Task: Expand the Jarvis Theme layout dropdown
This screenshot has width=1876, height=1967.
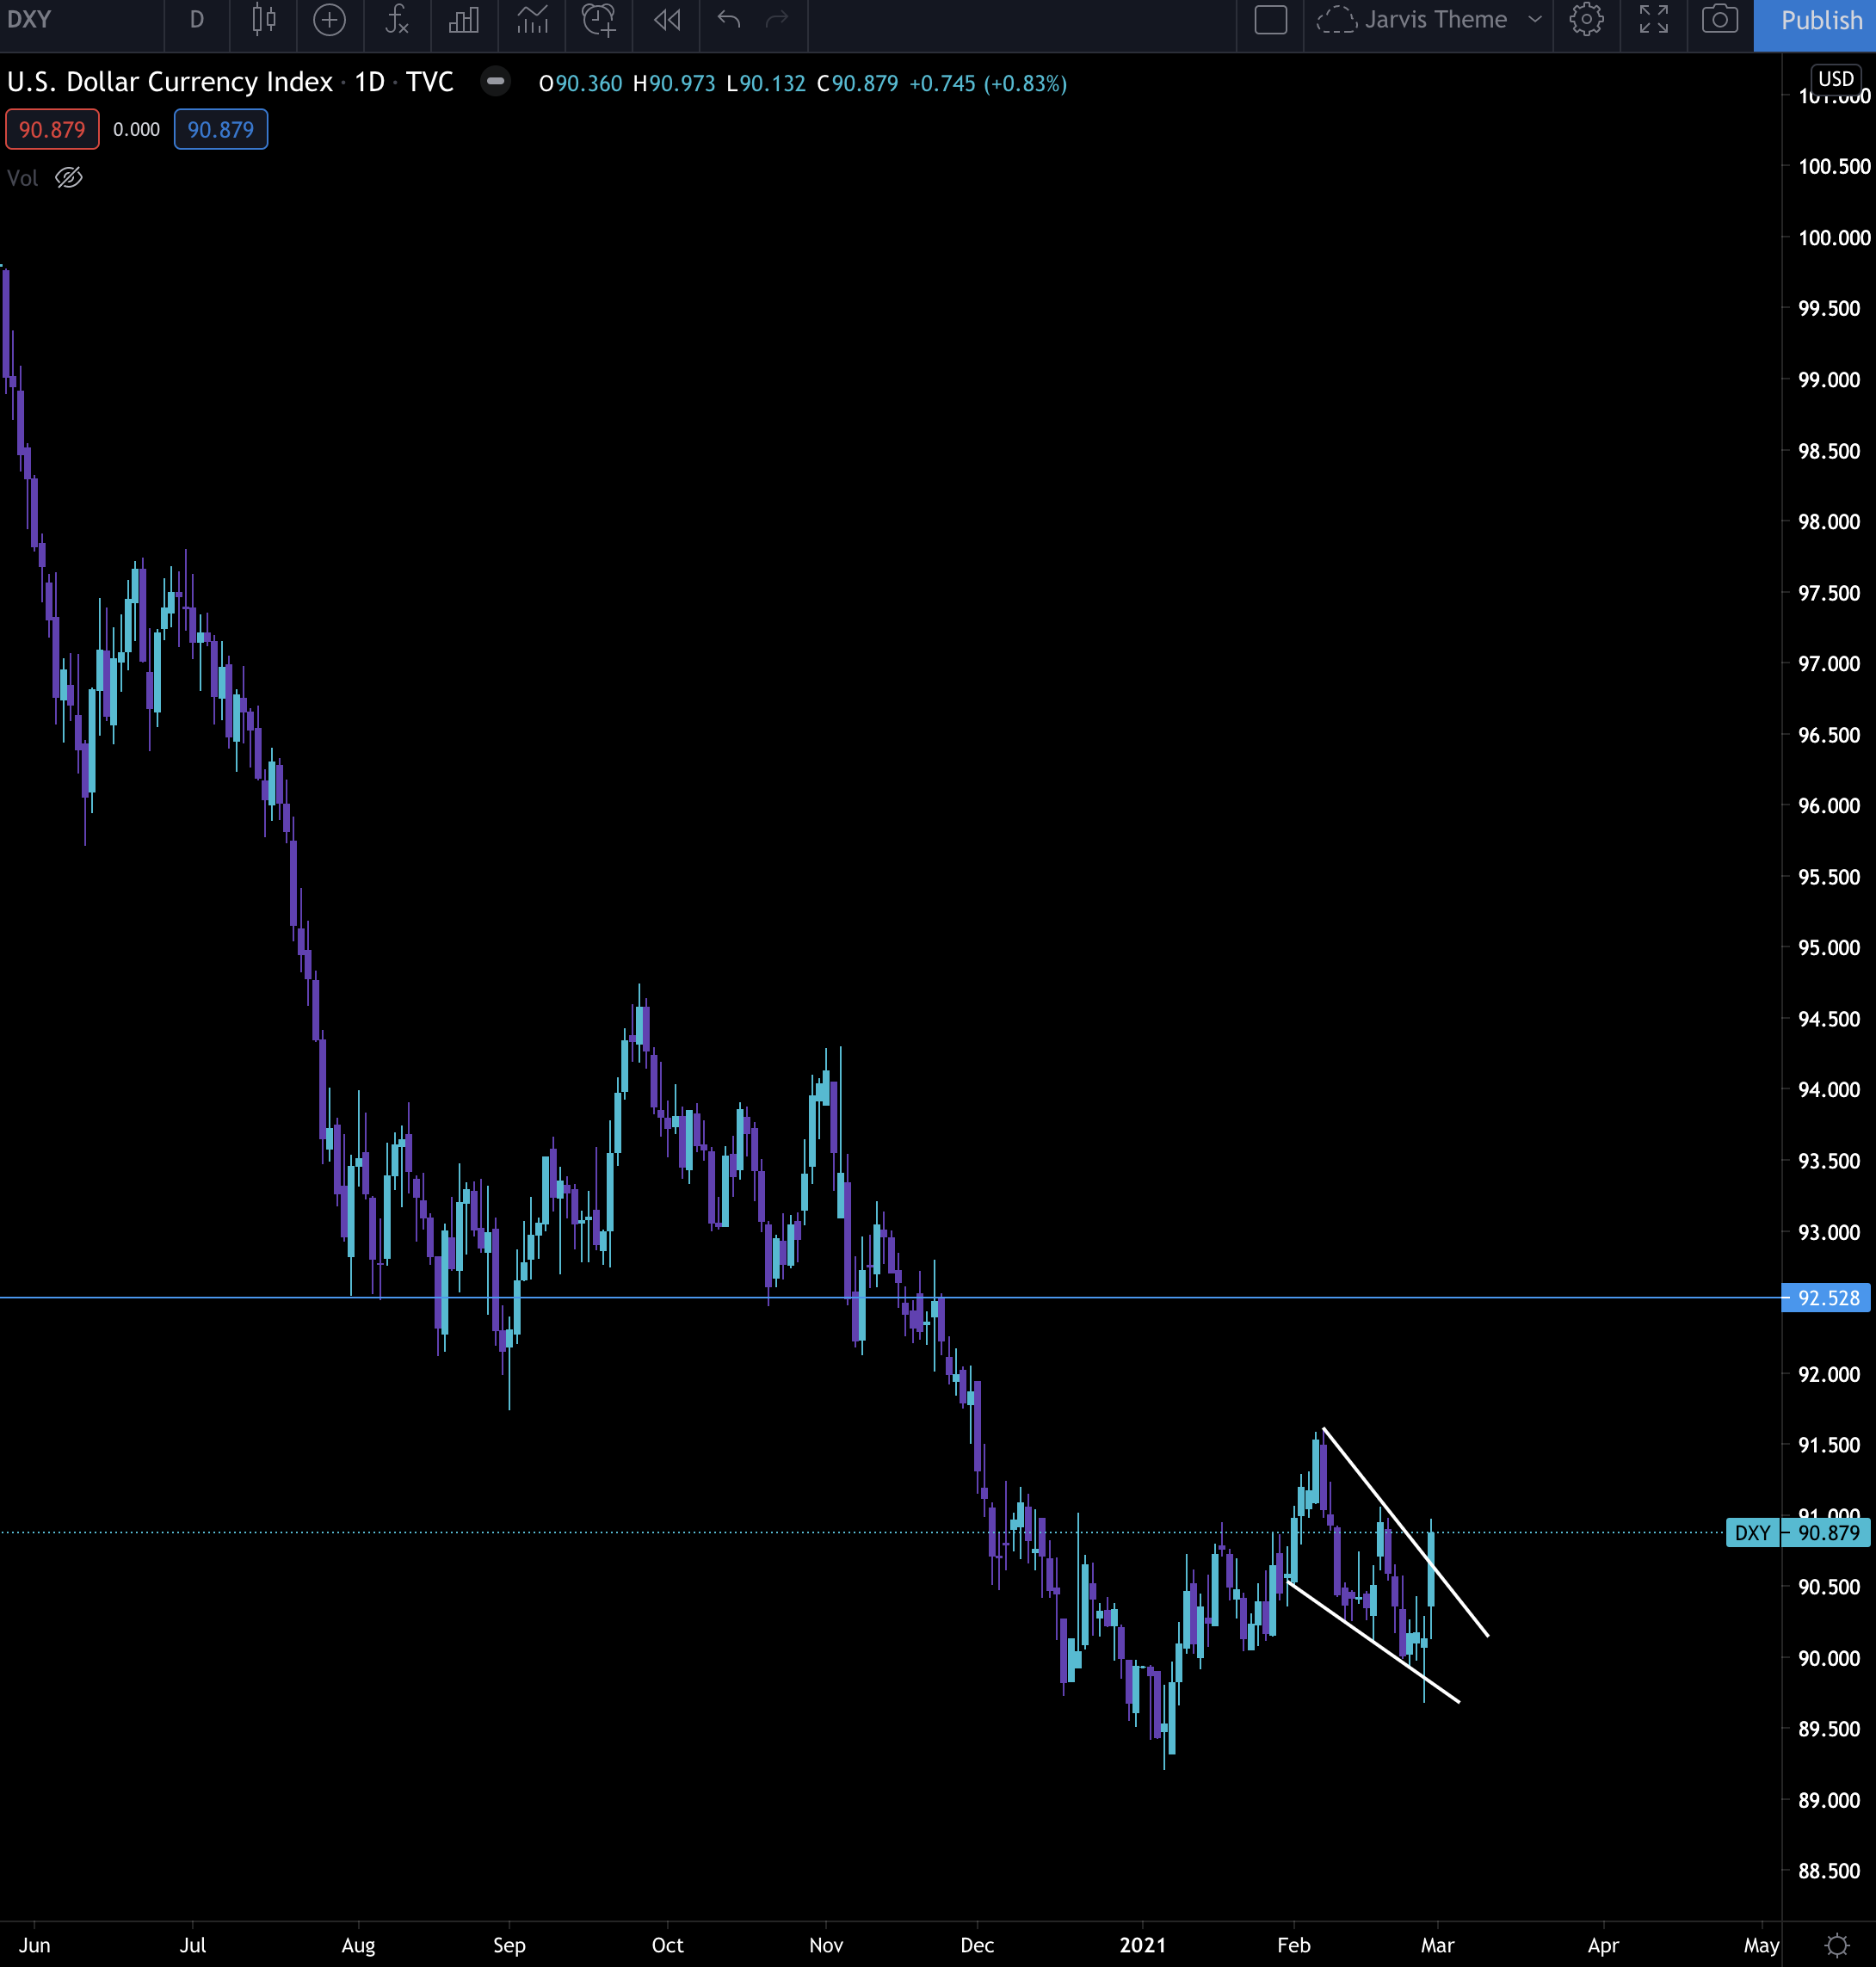Action: (x=1534, y=20)
